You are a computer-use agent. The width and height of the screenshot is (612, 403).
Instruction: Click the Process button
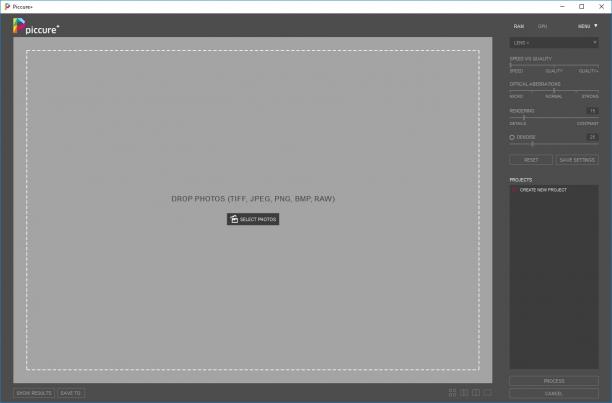tap(554, 381)
